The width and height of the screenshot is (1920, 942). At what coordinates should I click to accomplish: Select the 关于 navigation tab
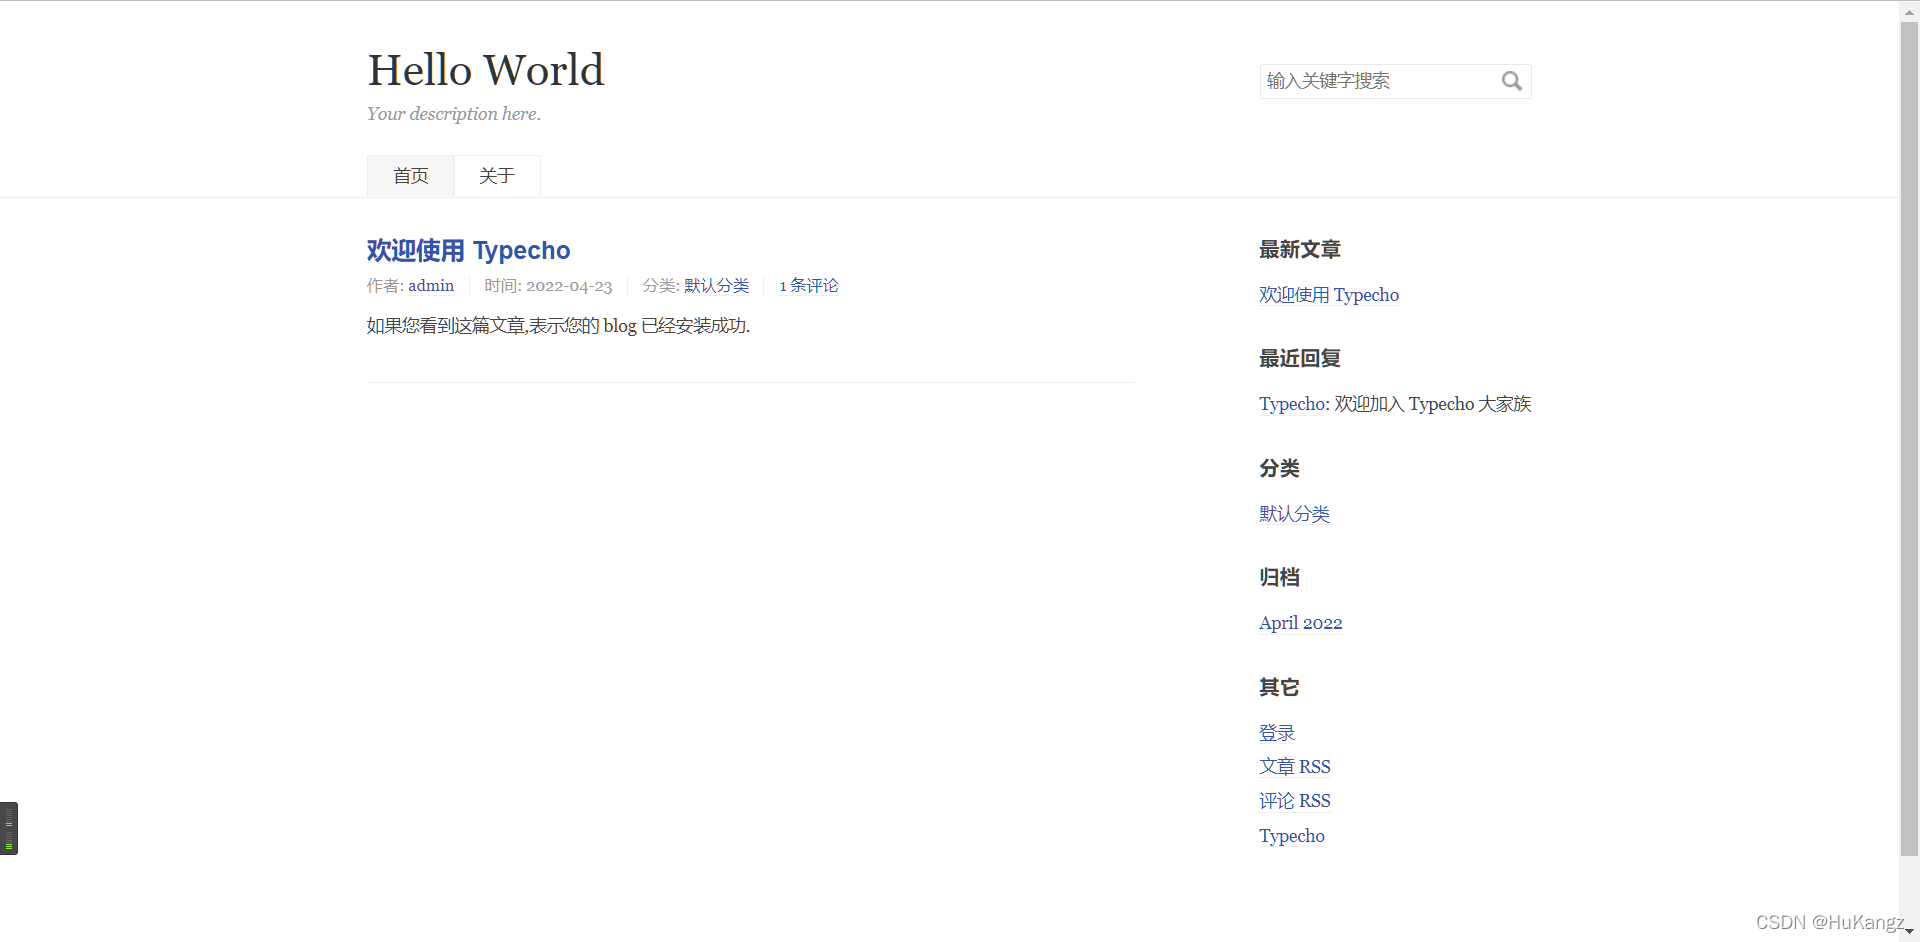click(497, 176)
